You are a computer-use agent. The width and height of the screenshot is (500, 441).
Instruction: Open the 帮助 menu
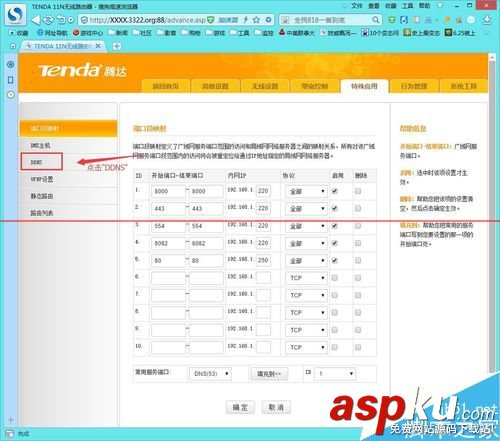424,6
